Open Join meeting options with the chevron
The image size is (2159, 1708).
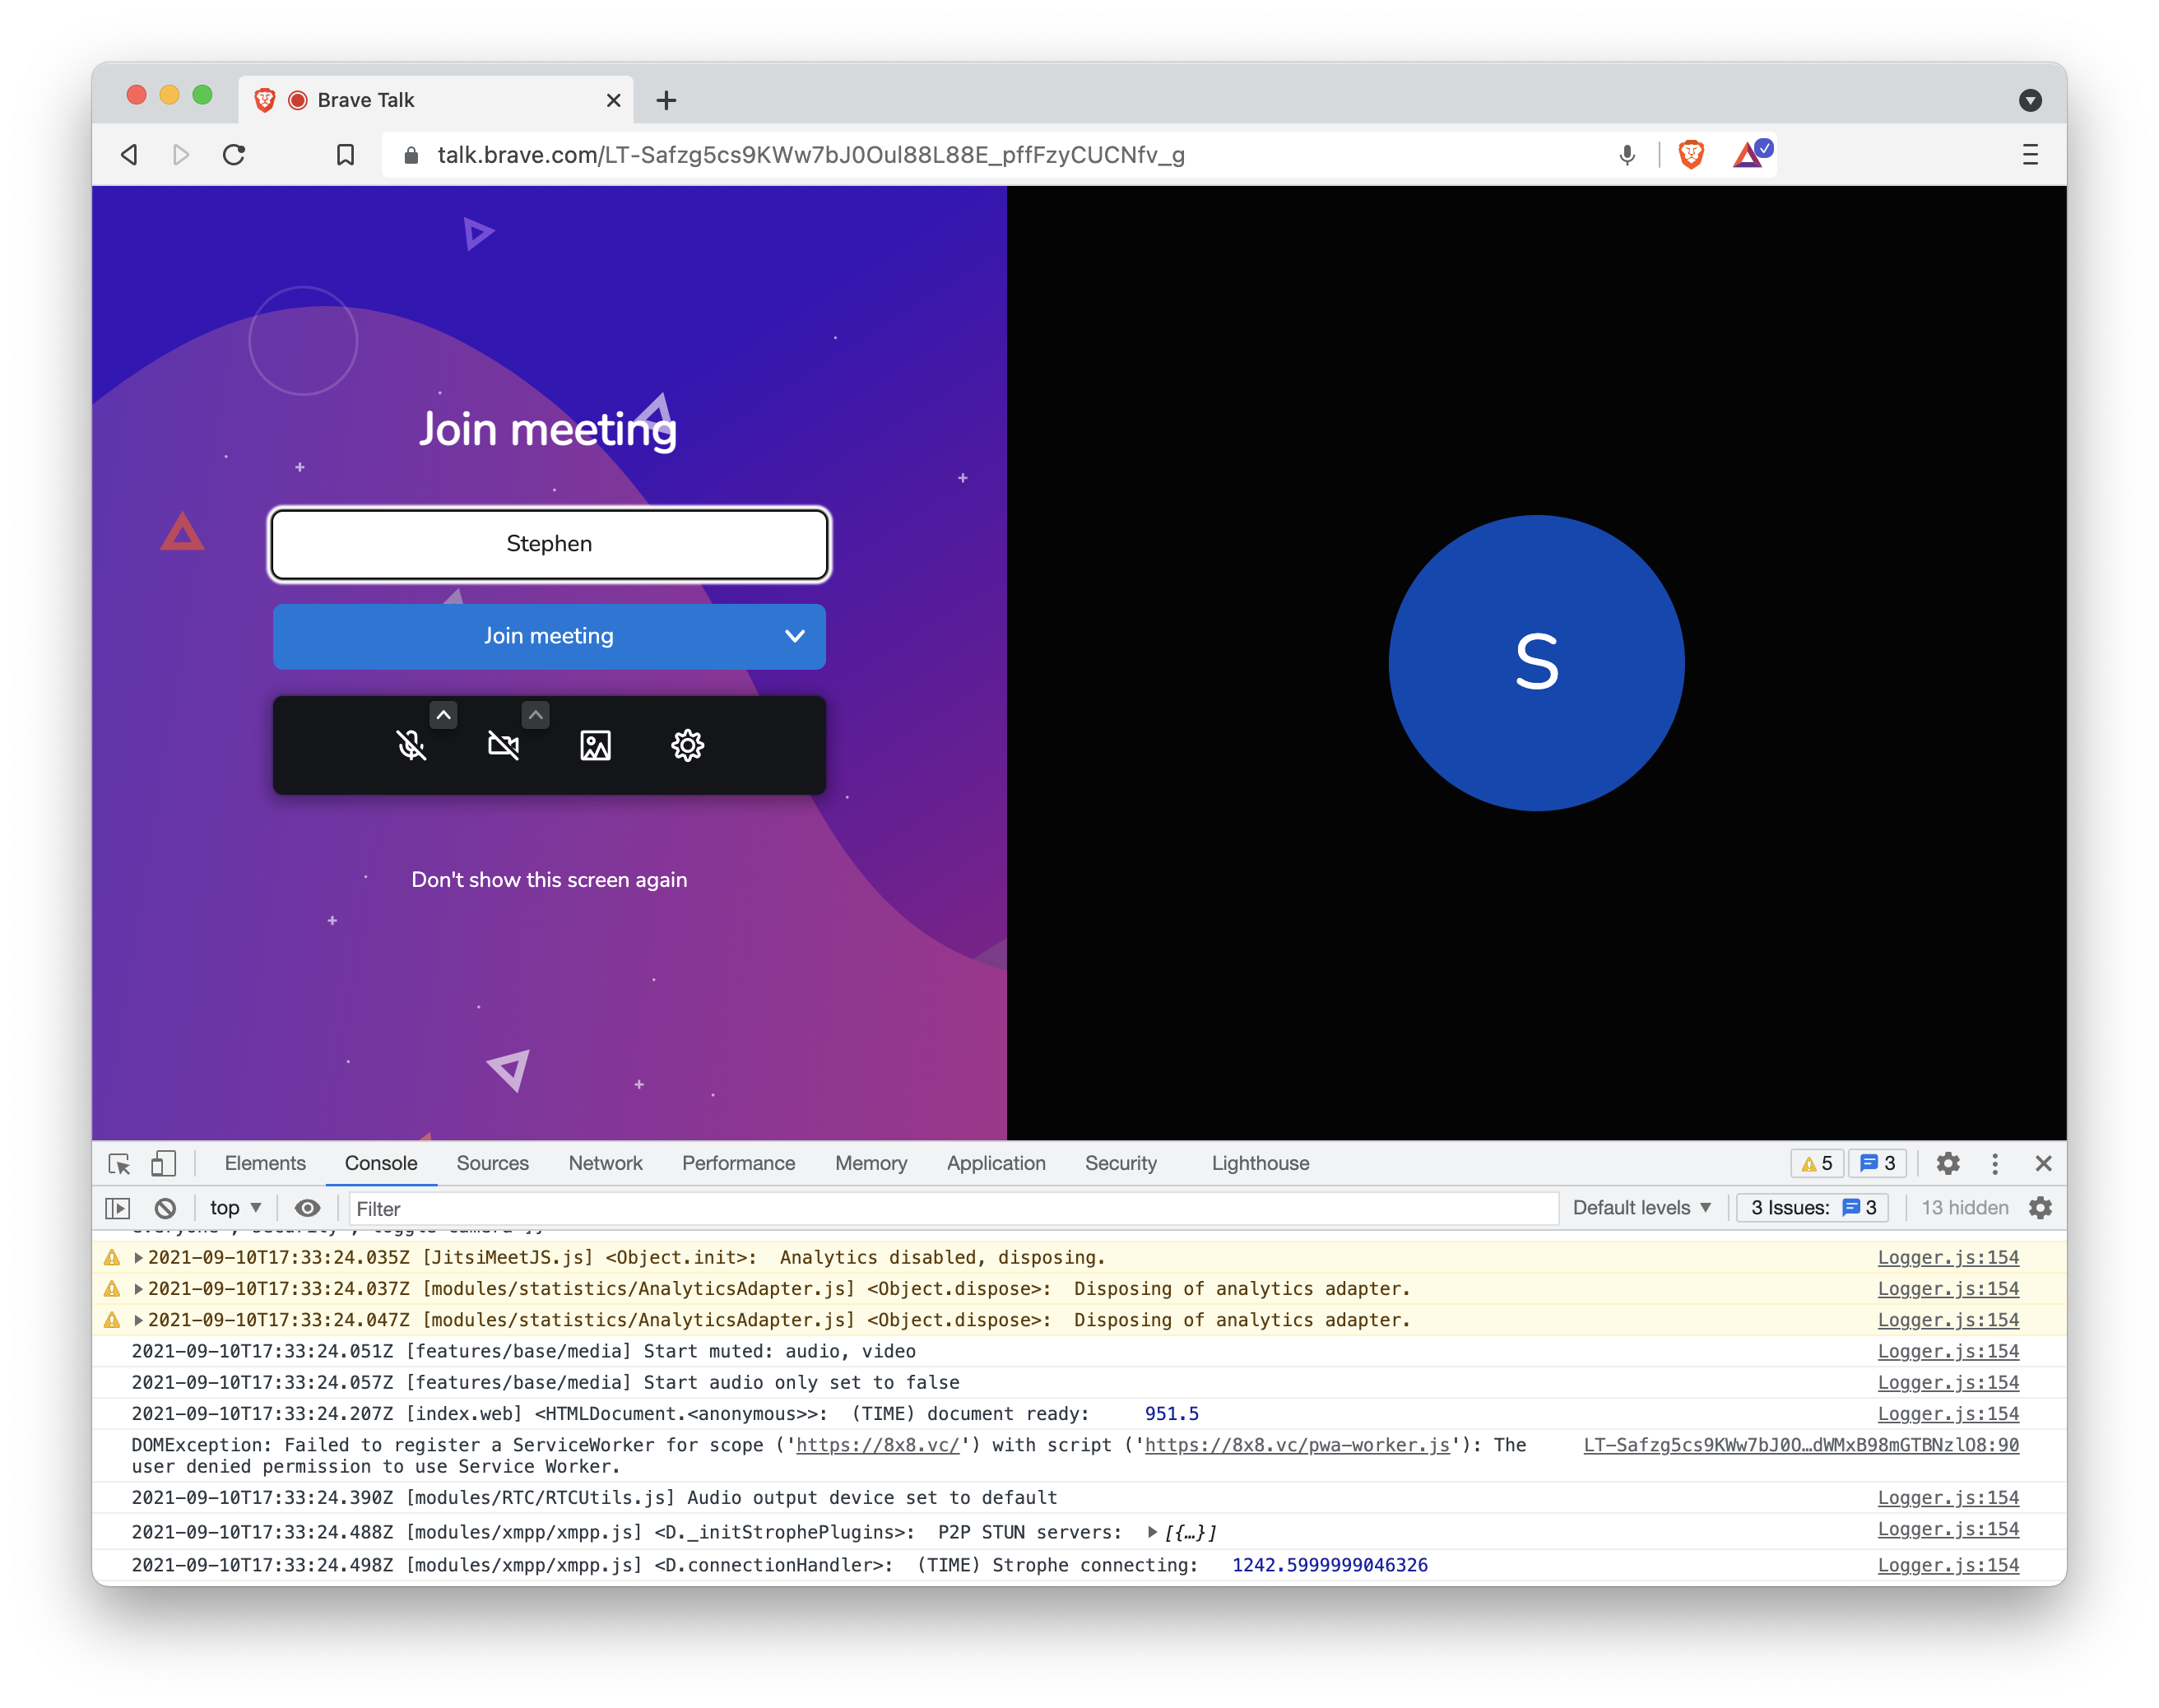click(x=795, y=636)
